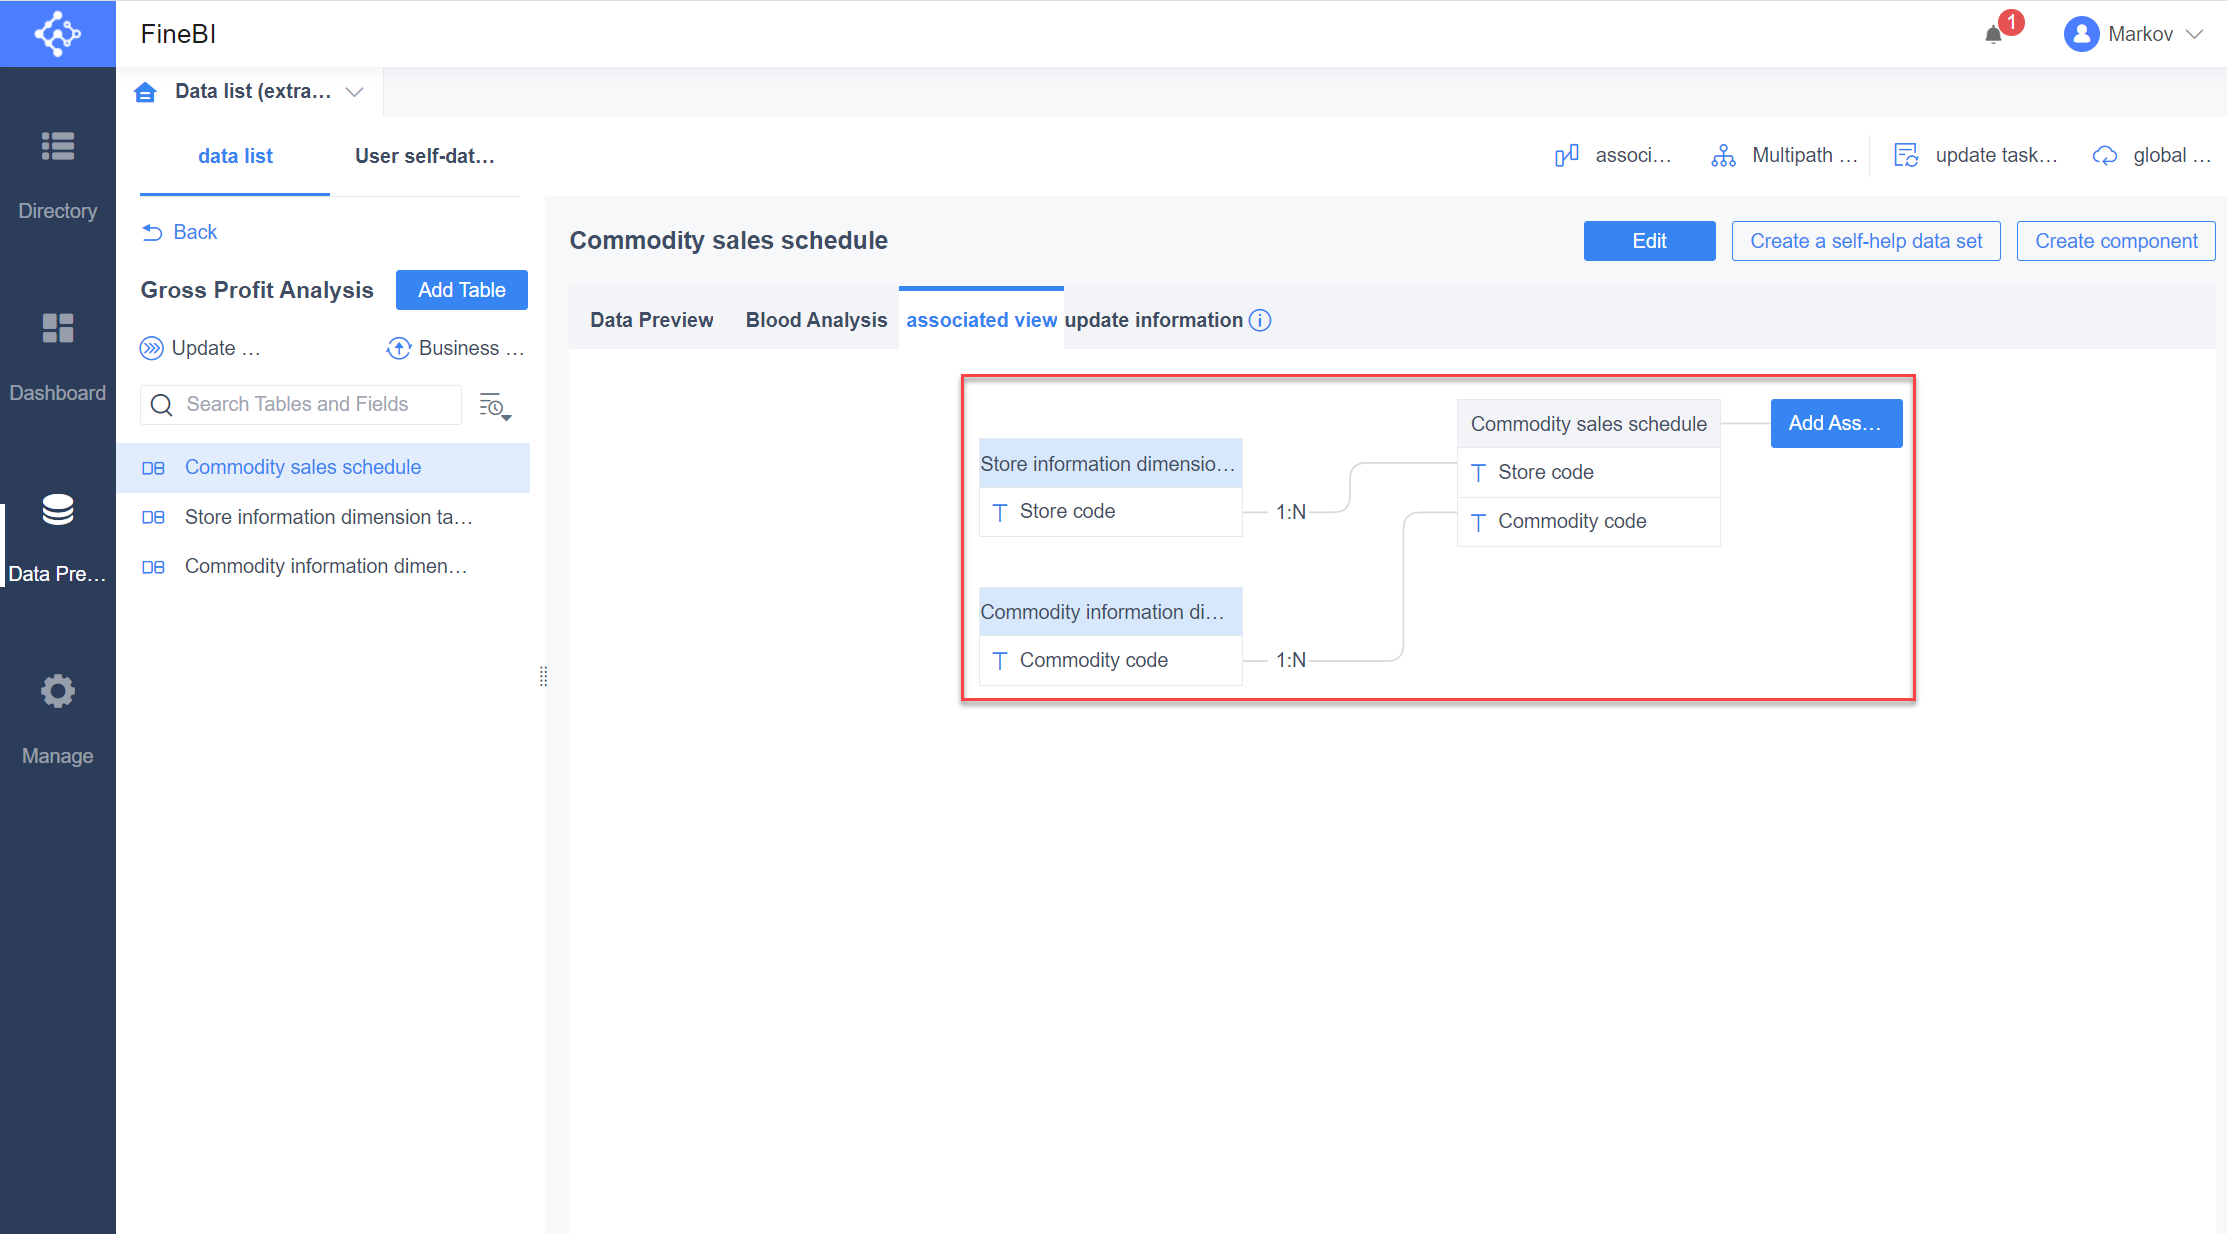Click the Commodity information dimension header in diagram
Image resolution: width=2227 pixels, height=1234 pixels.
pyautogui.click(x=1110, y=612)
